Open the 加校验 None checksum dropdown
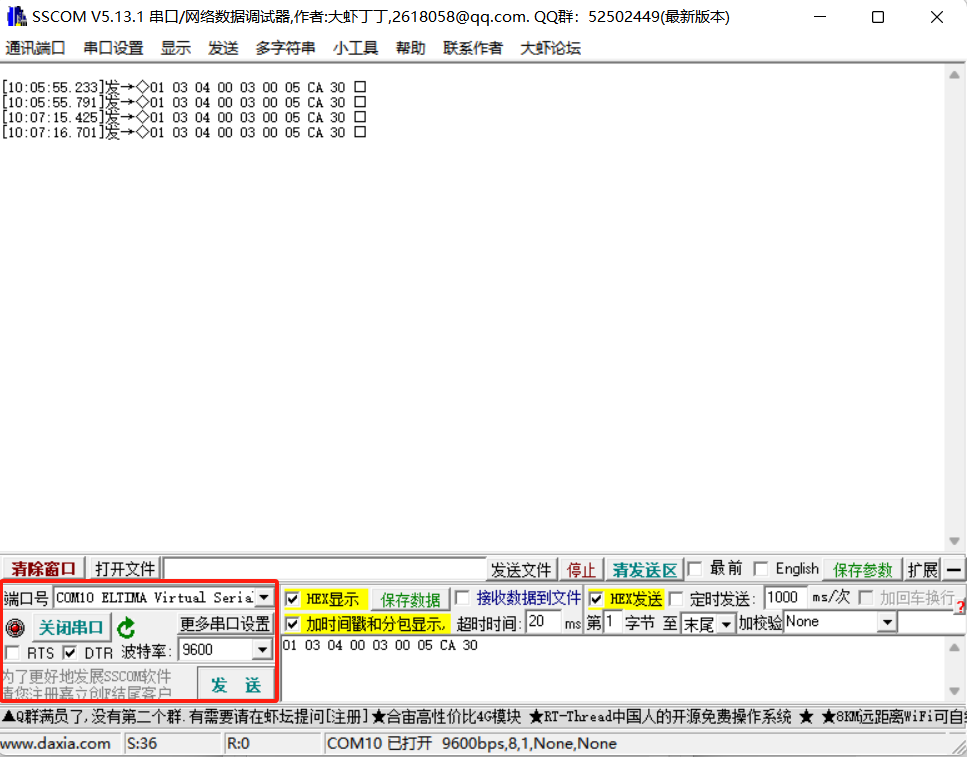This screenshot has width=967, height=757. coord(887,622)
